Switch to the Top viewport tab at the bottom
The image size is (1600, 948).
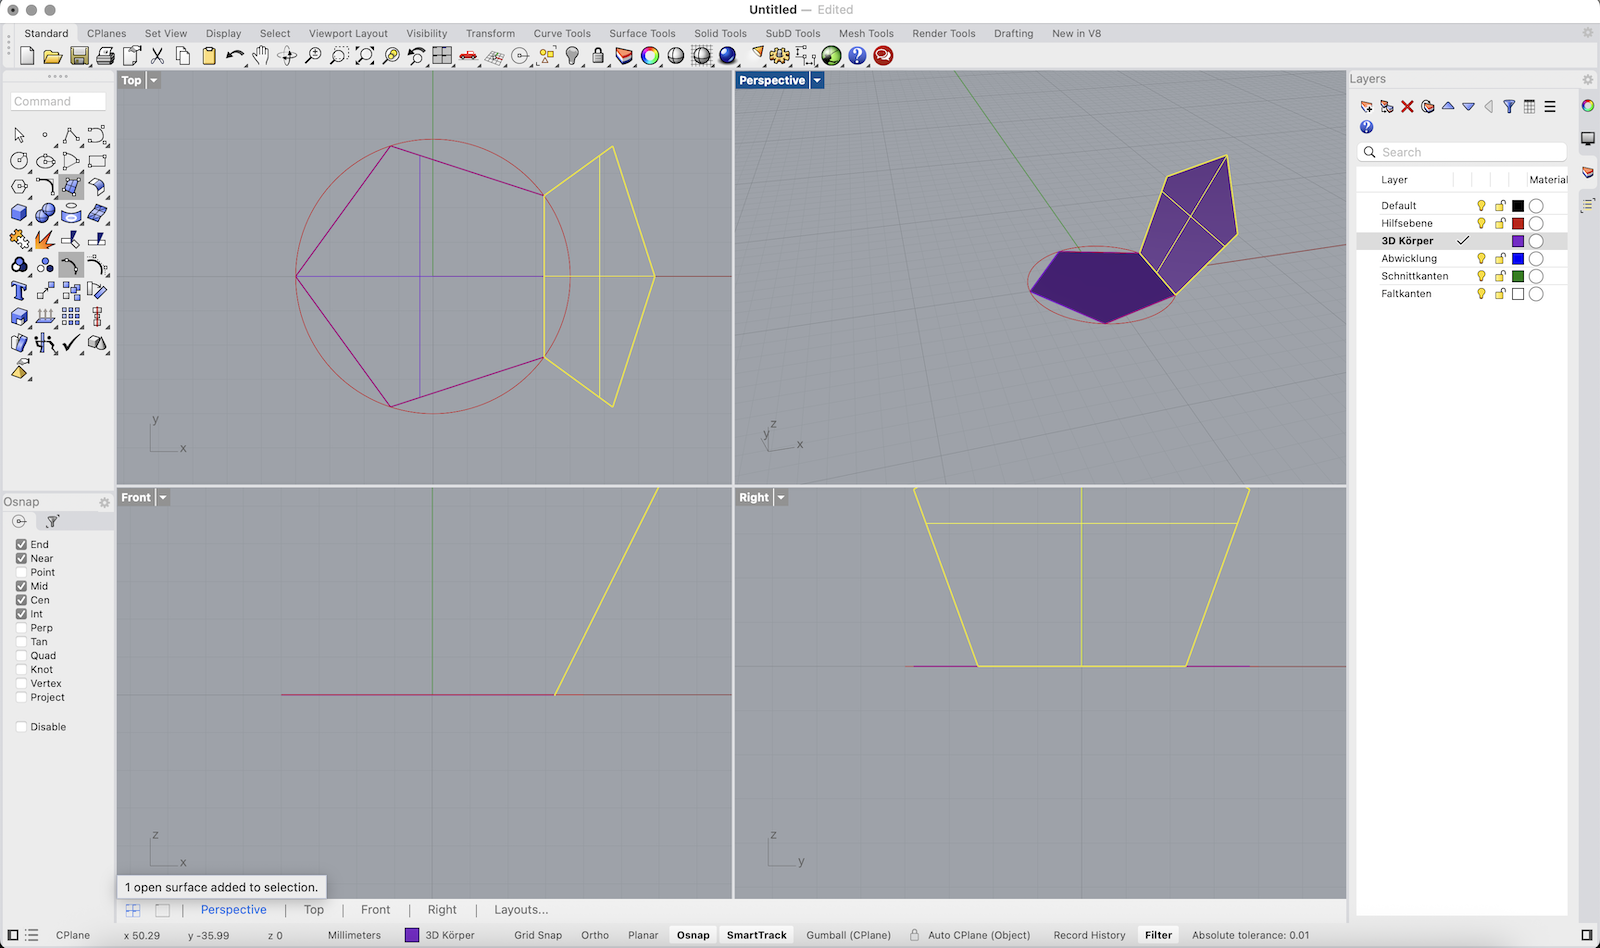[314, 910]
